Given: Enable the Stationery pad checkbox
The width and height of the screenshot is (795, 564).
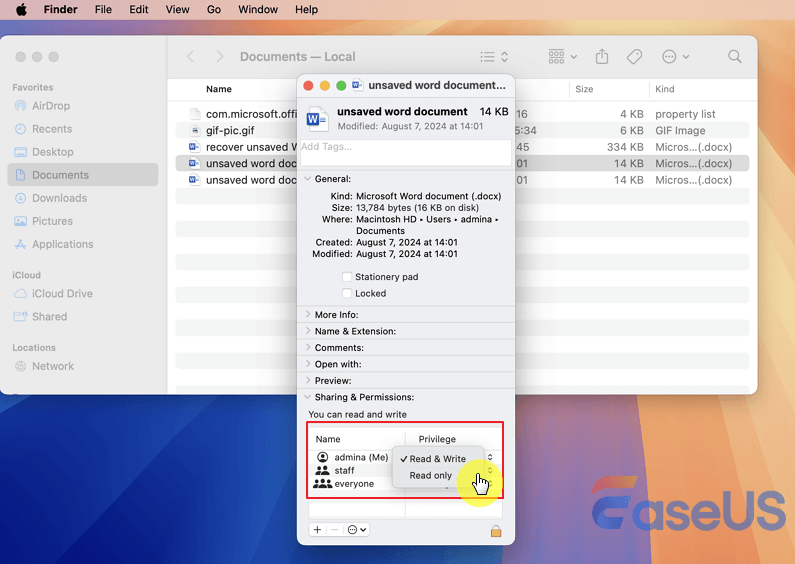Looking at the screenshot, I should (x=347, y=277).
